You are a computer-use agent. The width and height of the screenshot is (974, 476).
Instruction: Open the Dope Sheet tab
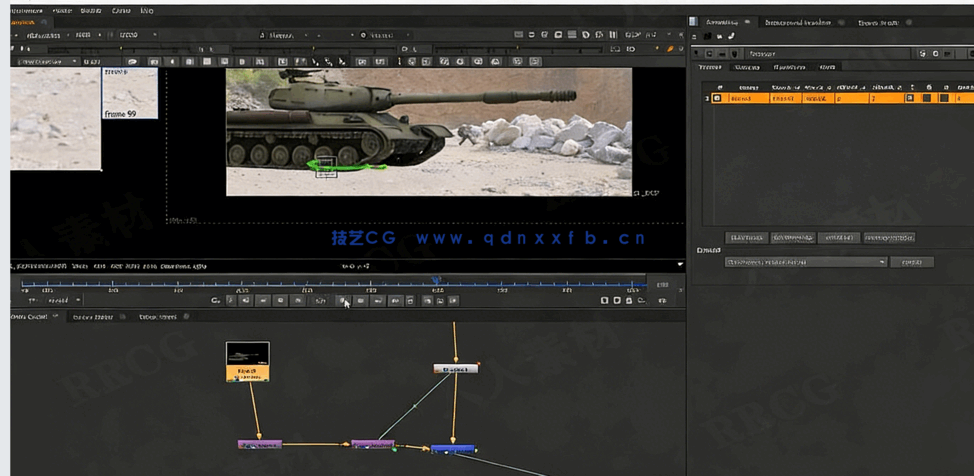click(158, 317)
